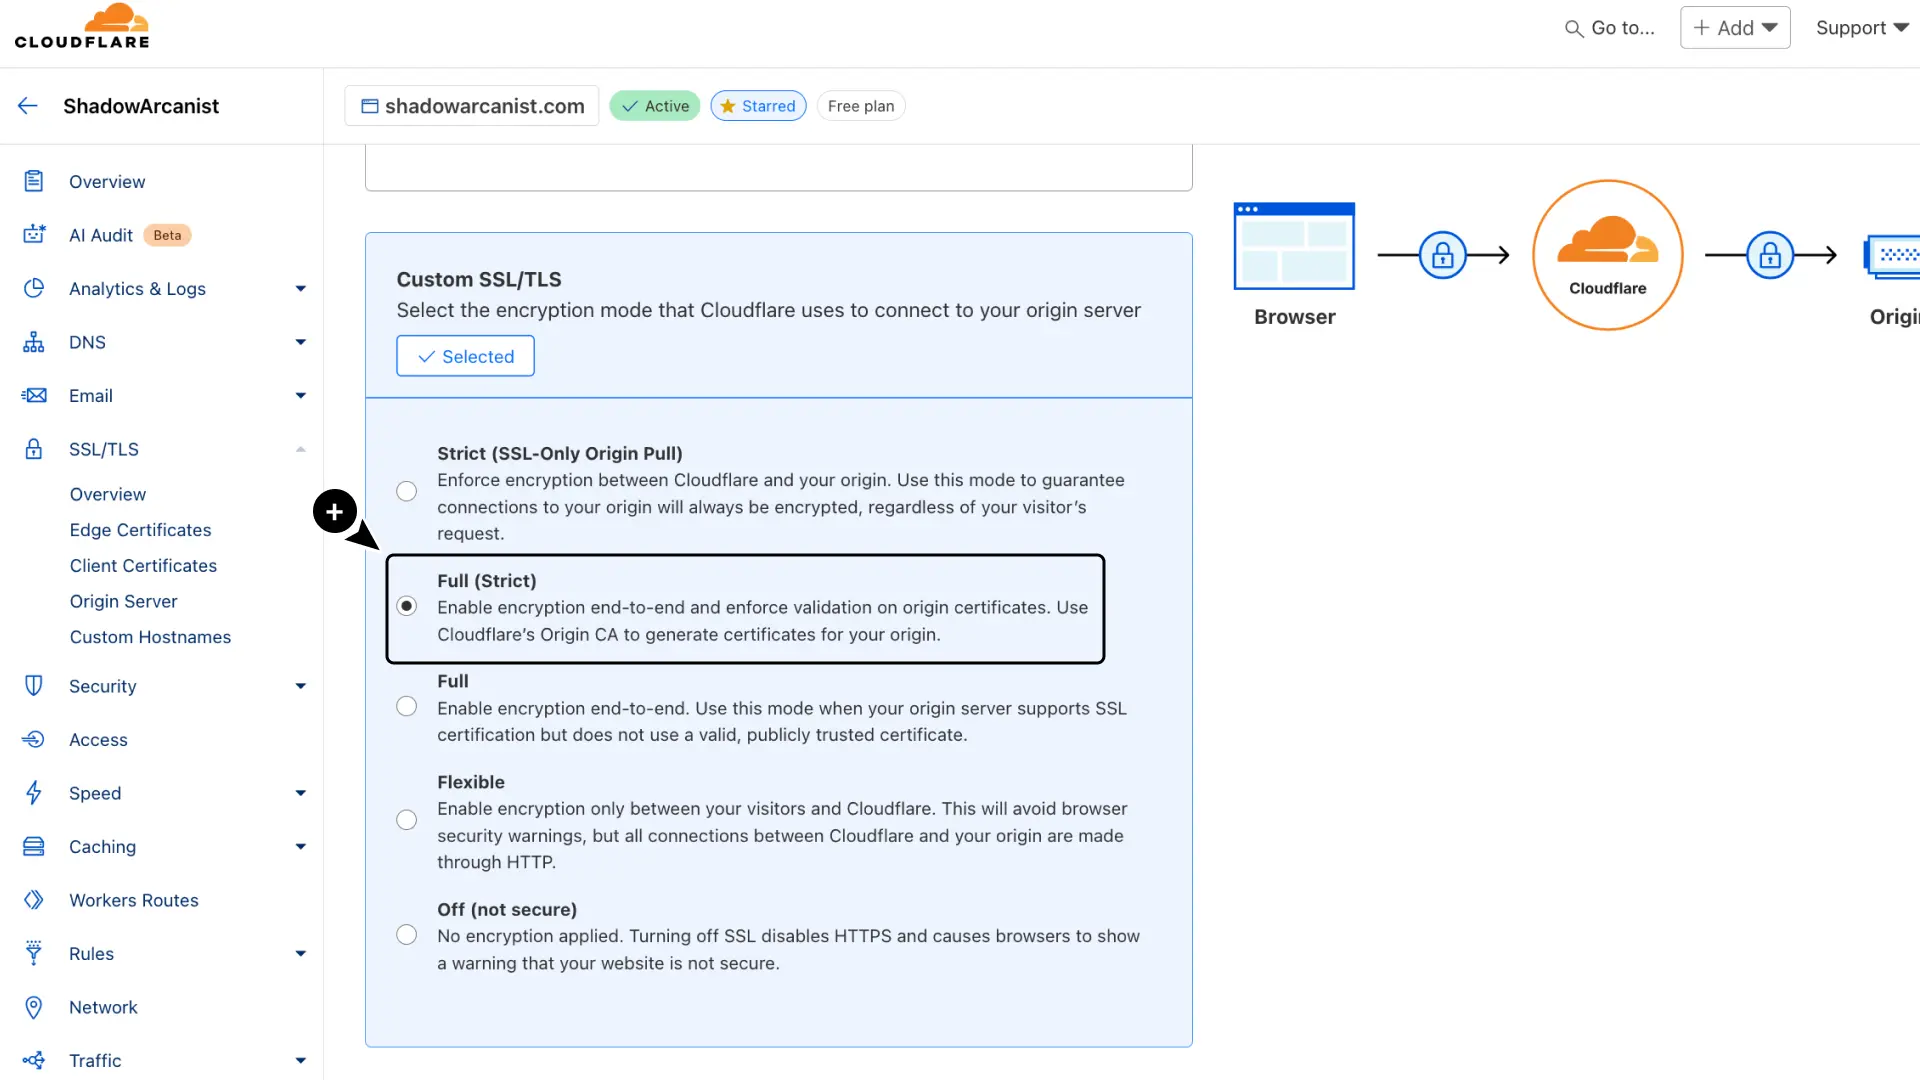1920x1080 pixels.
Task: Click the Security shield icon
Action: click(x=34, y=686)
